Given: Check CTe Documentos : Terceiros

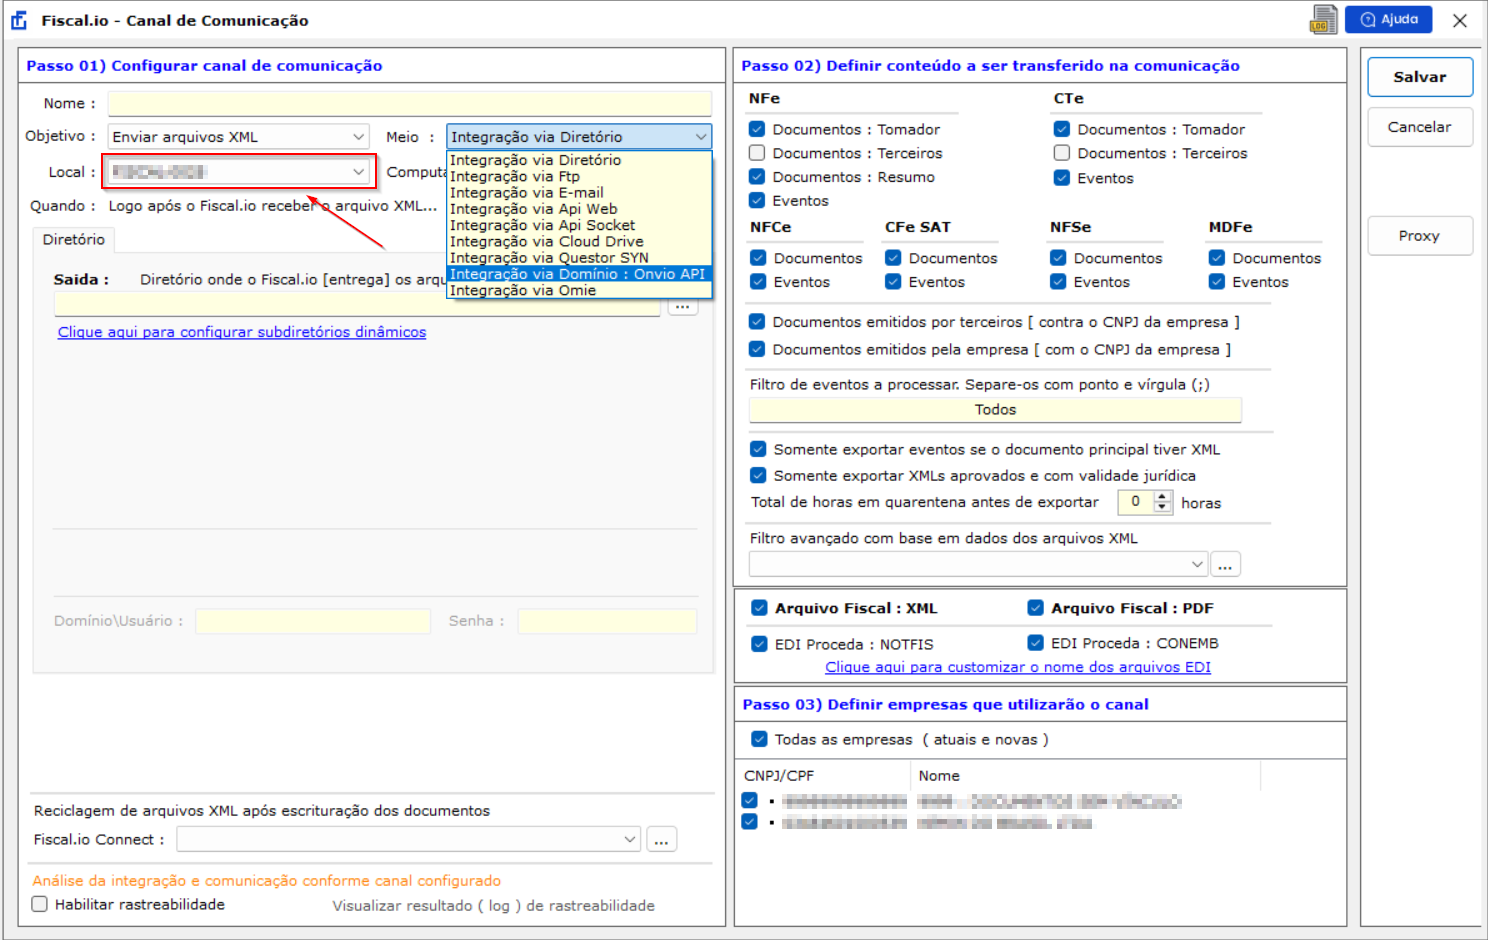Looking at the screenshot, I should (1062, 153).
